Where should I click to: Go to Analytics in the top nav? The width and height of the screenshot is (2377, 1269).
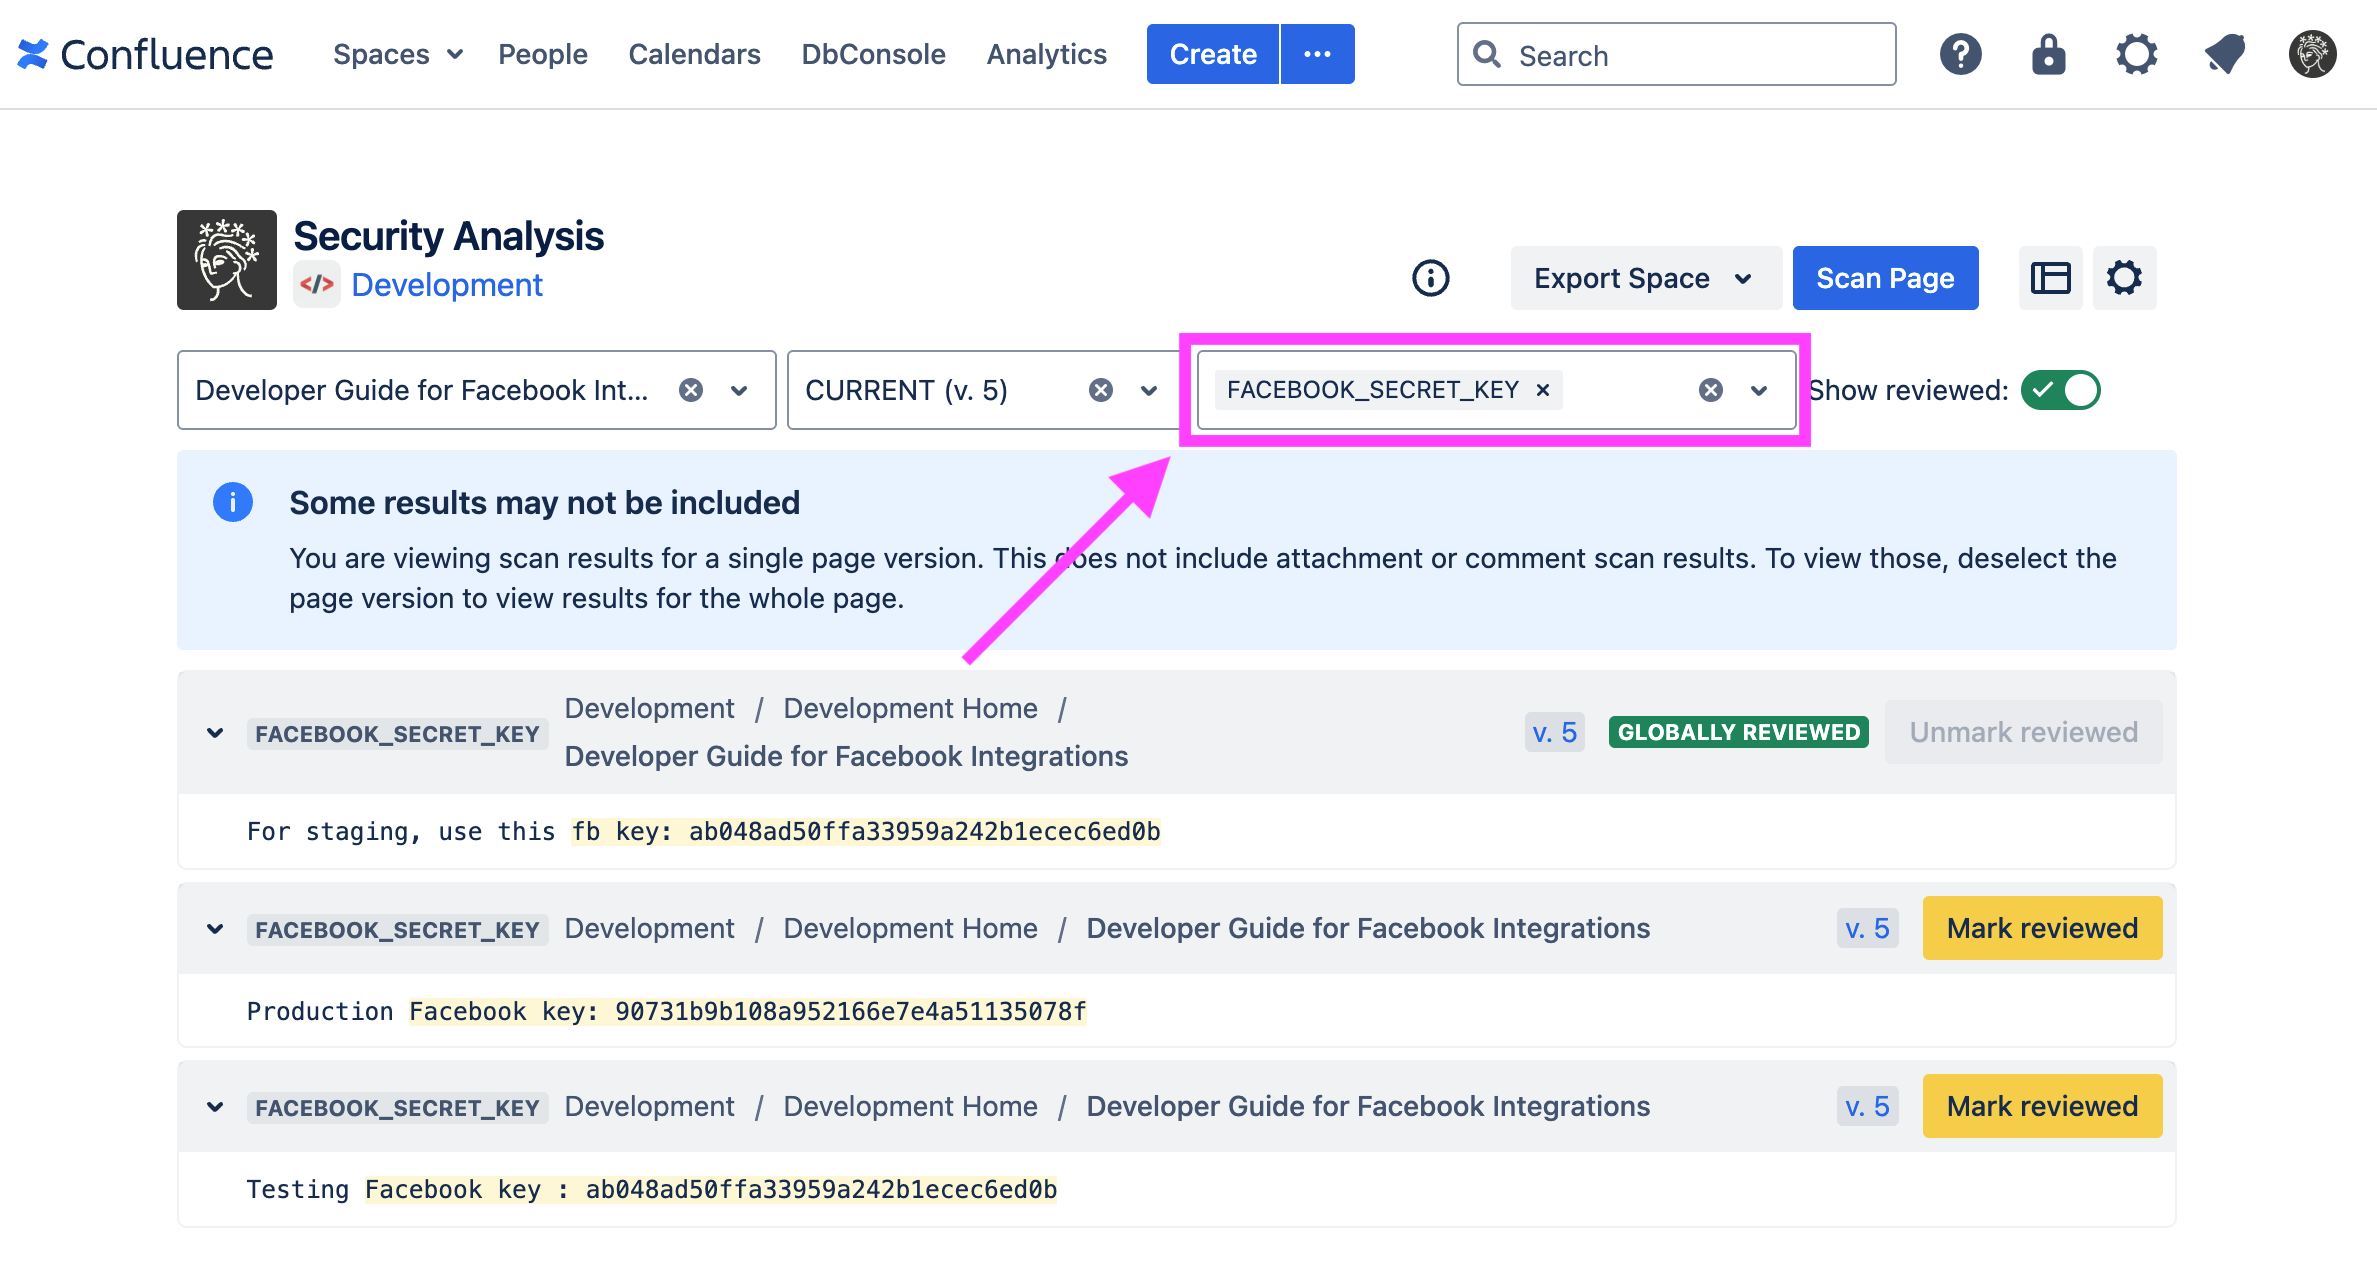pyautogui.click(x=1046, y=54)
